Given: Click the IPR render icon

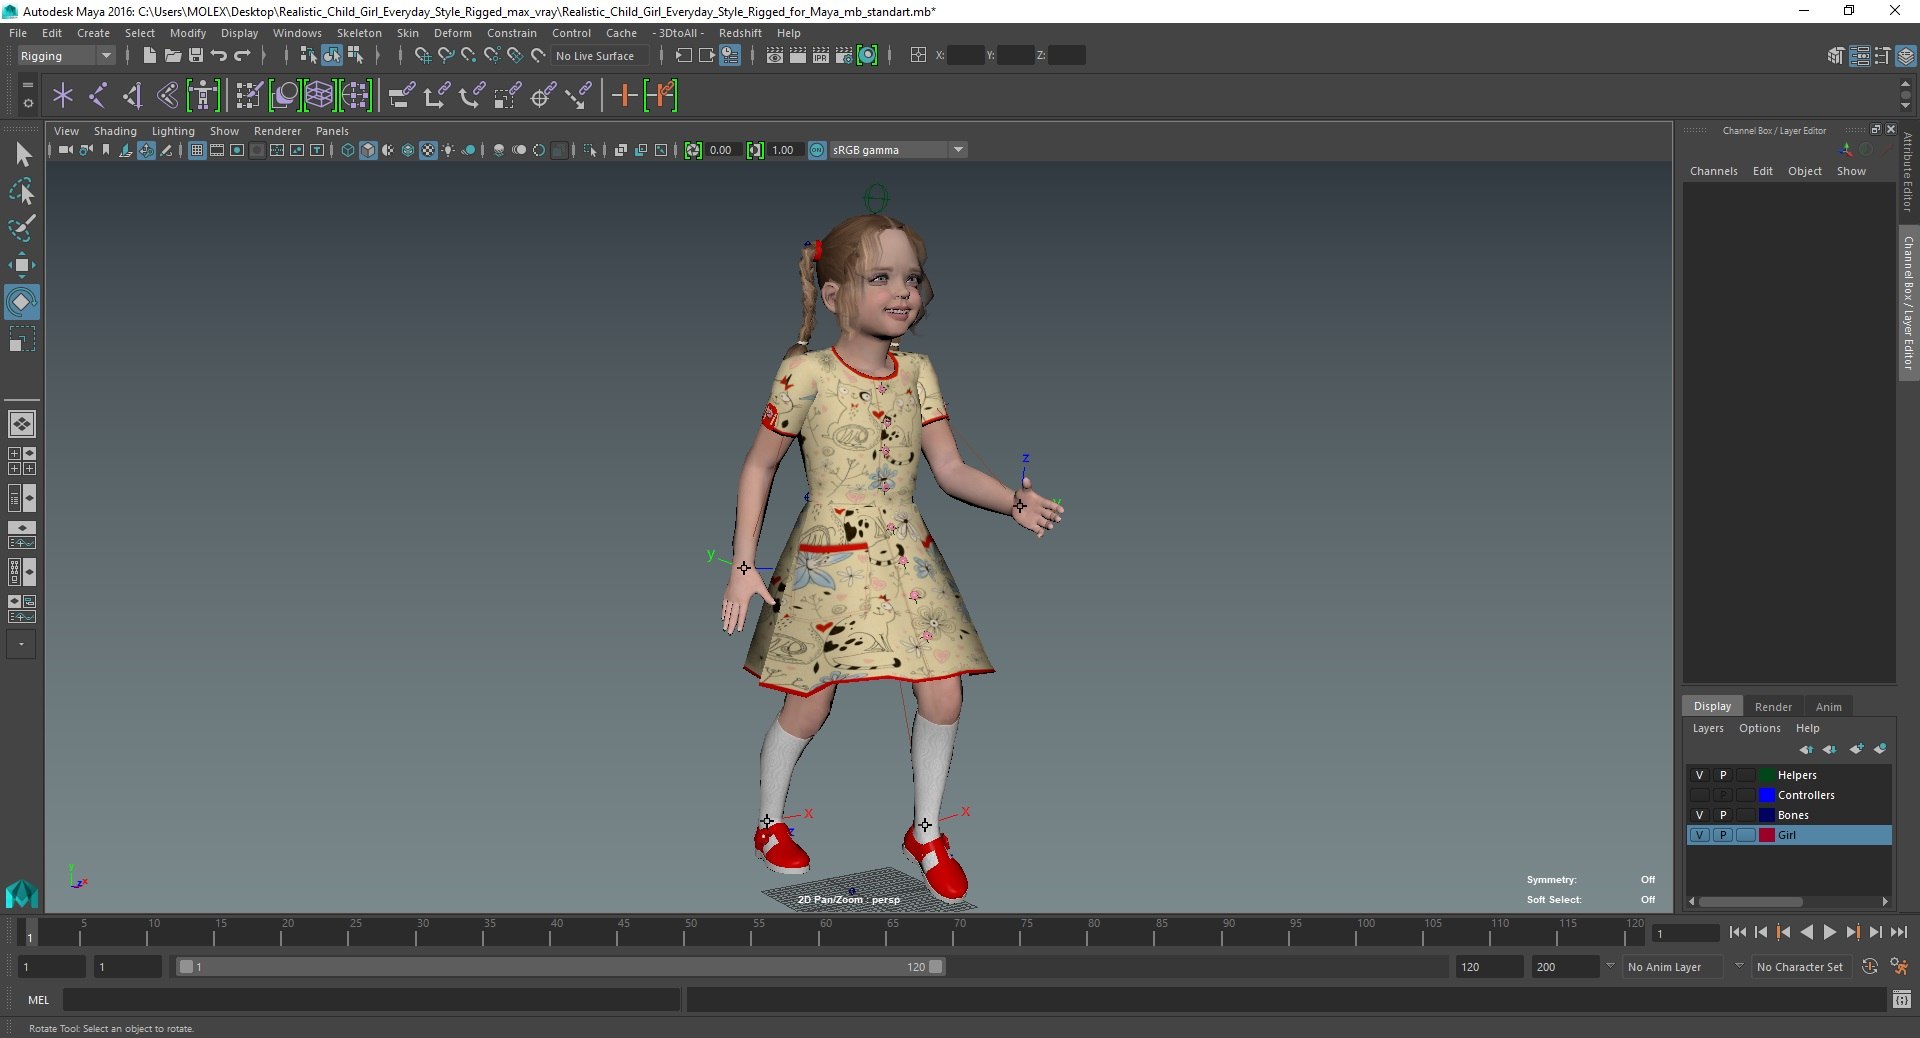Looking at the screenshot, I should point(821,56).
